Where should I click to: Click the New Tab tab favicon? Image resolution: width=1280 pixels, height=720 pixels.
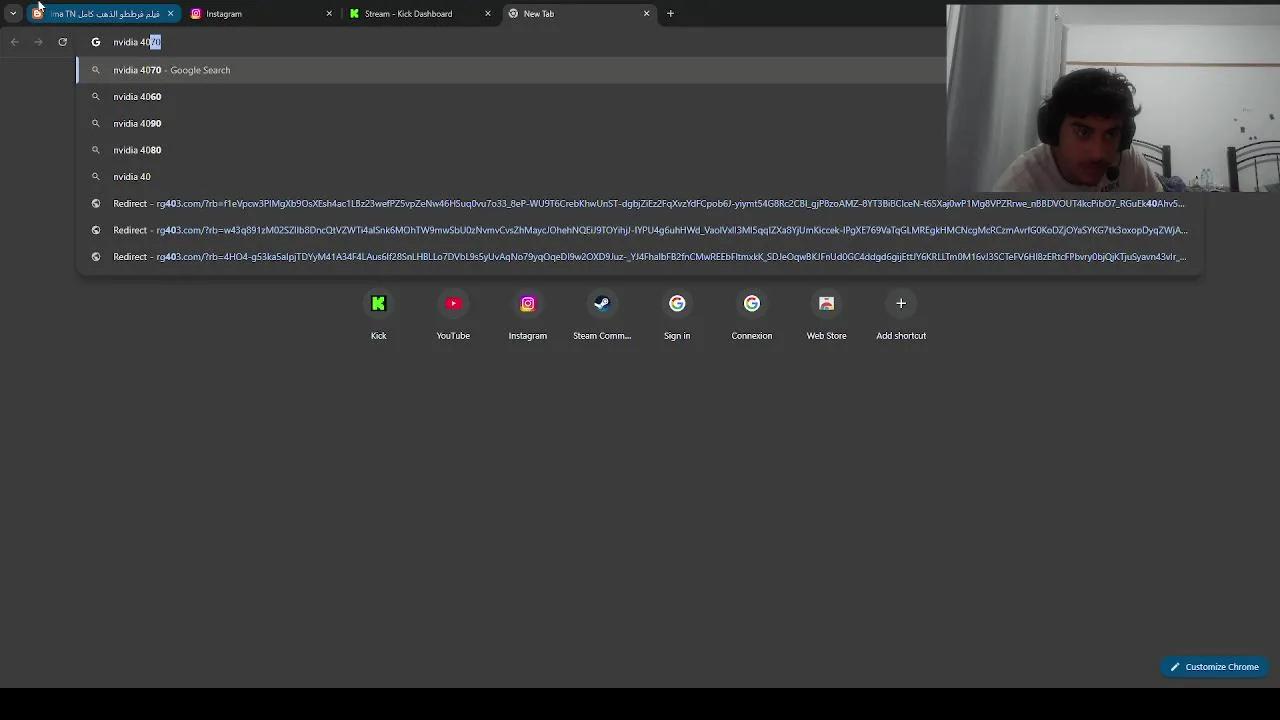point(513,14)
